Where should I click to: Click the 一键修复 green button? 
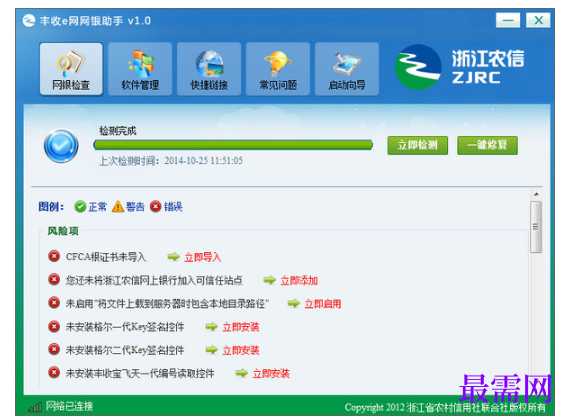487,145
